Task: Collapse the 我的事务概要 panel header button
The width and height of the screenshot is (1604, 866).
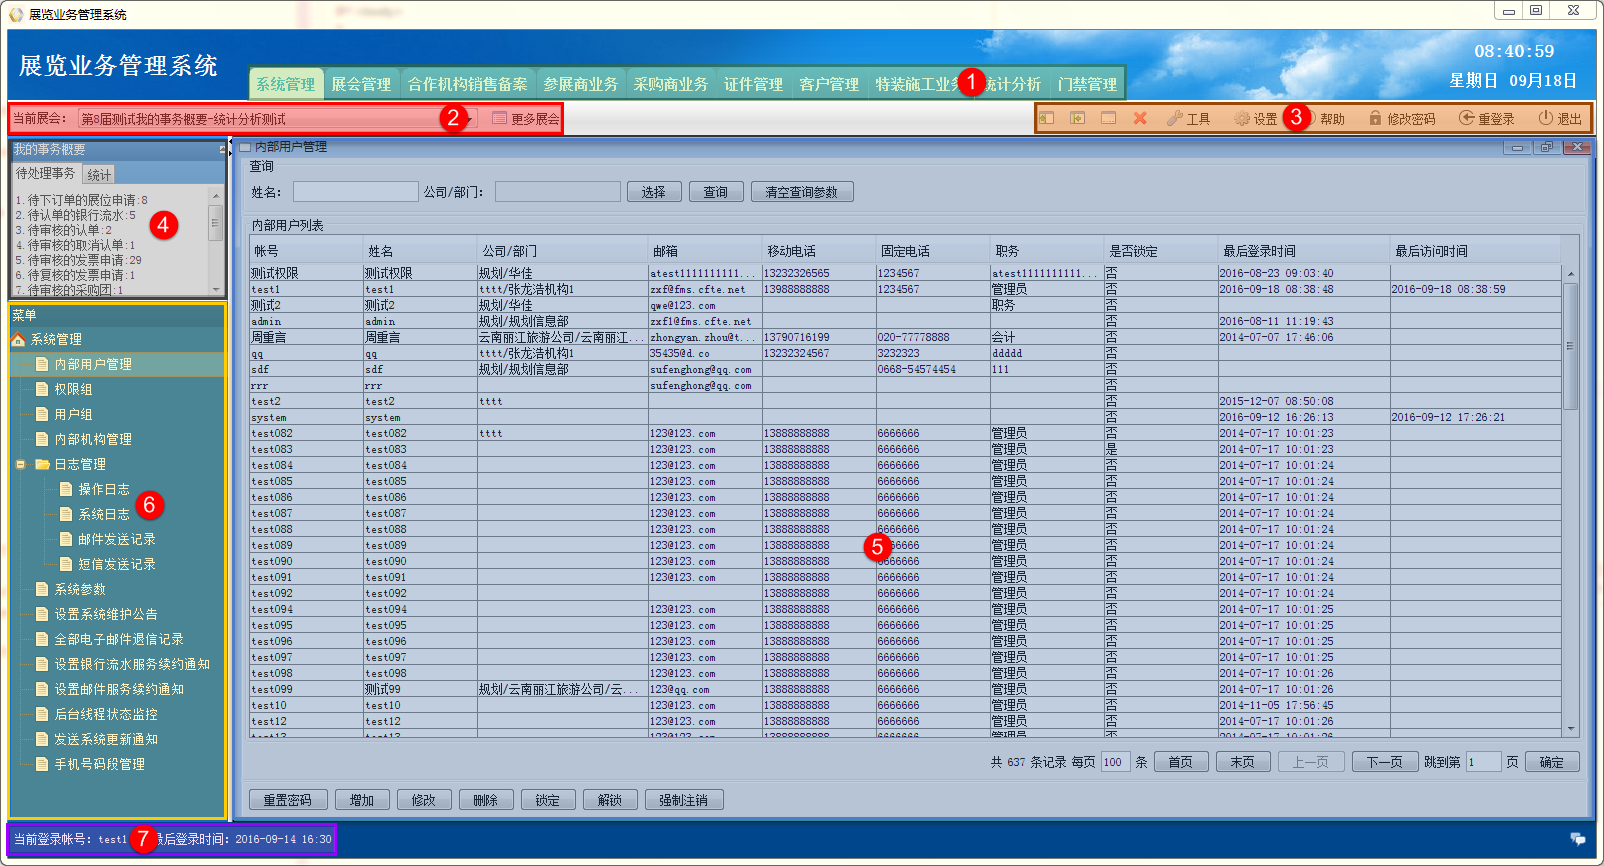Action: pos(222,150)
